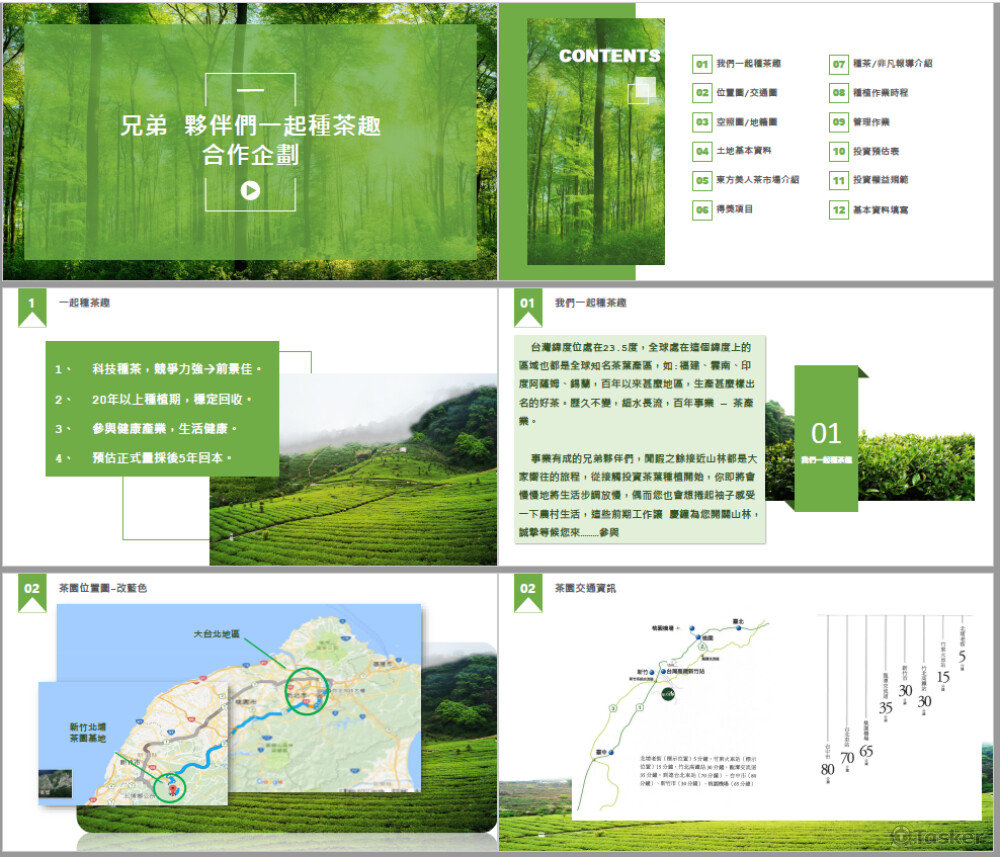
Task: Open contents entry 管理作業
Action: point(871,122)
